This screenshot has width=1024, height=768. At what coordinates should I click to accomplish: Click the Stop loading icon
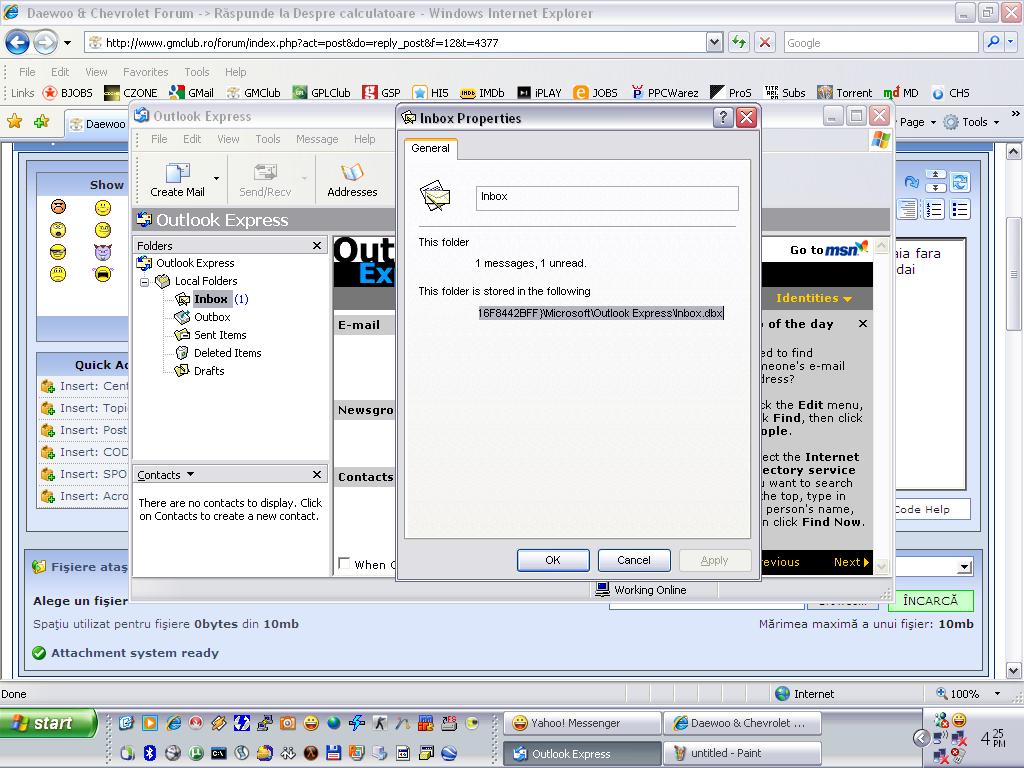(x=765, y=43)
